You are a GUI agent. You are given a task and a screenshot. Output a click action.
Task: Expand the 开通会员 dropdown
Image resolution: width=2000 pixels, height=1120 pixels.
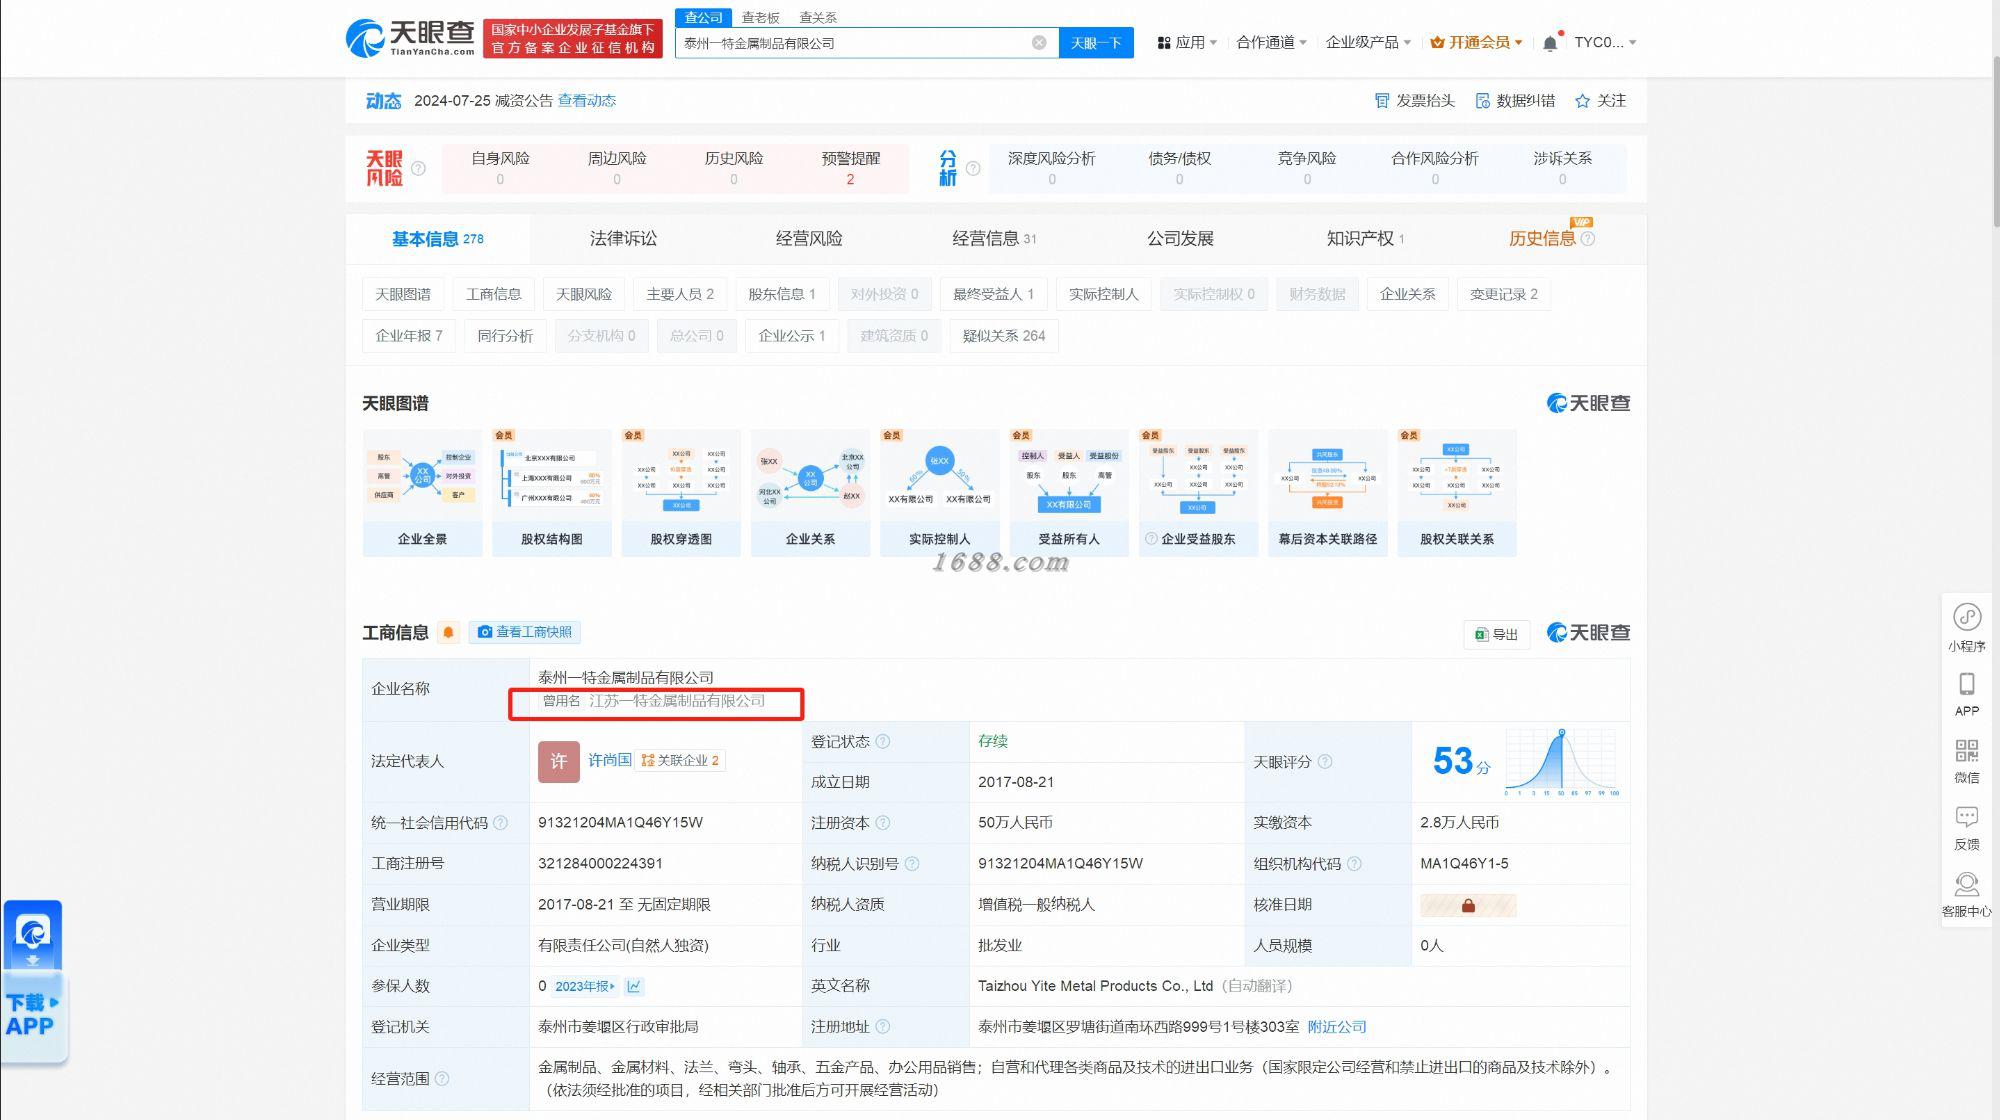coord(1476,42)
